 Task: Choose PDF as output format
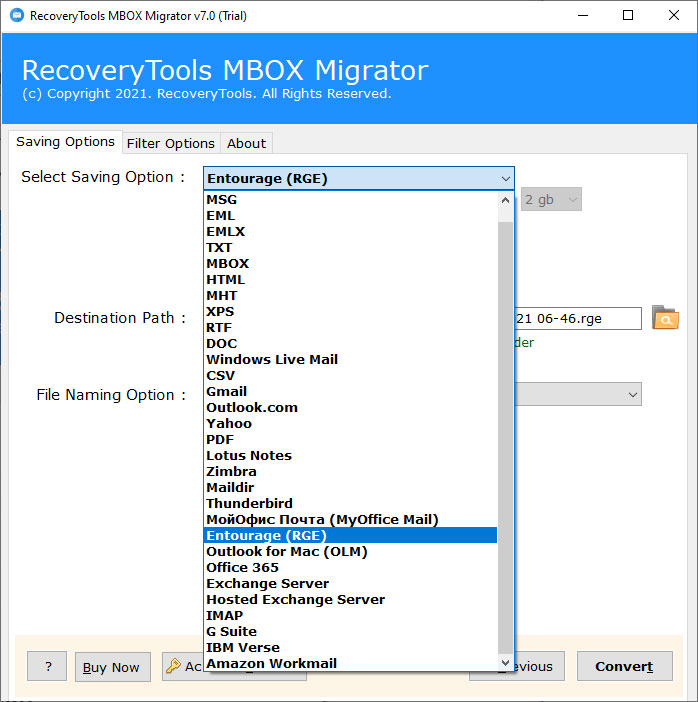(x=351, y=440)
